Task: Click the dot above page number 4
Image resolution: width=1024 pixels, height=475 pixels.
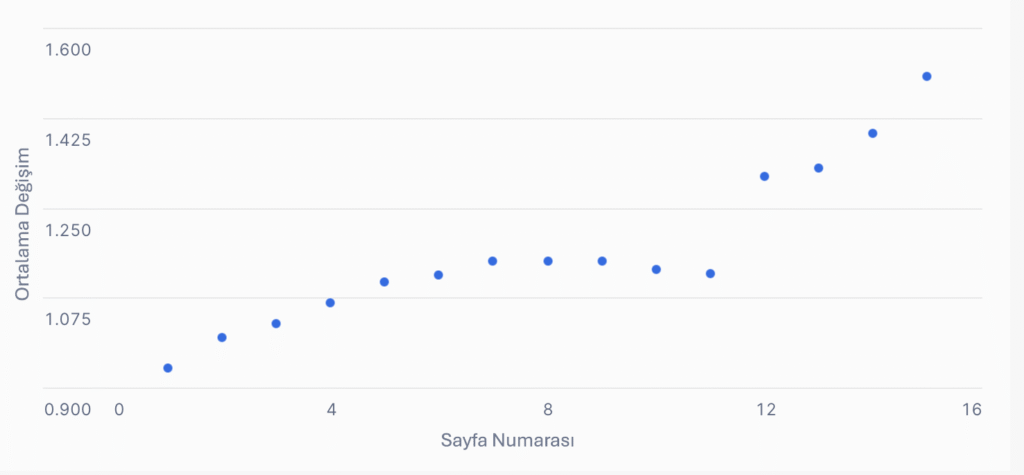Action: (330, 302)
